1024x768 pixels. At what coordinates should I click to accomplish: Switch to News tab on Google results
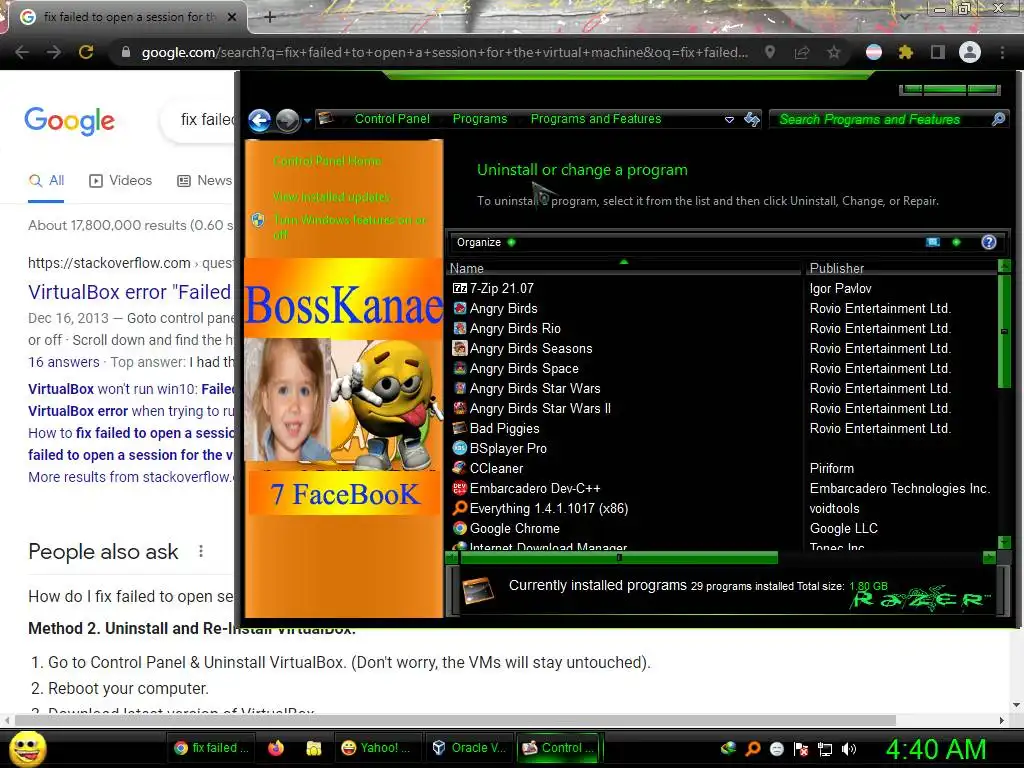[x=204, y=180]
